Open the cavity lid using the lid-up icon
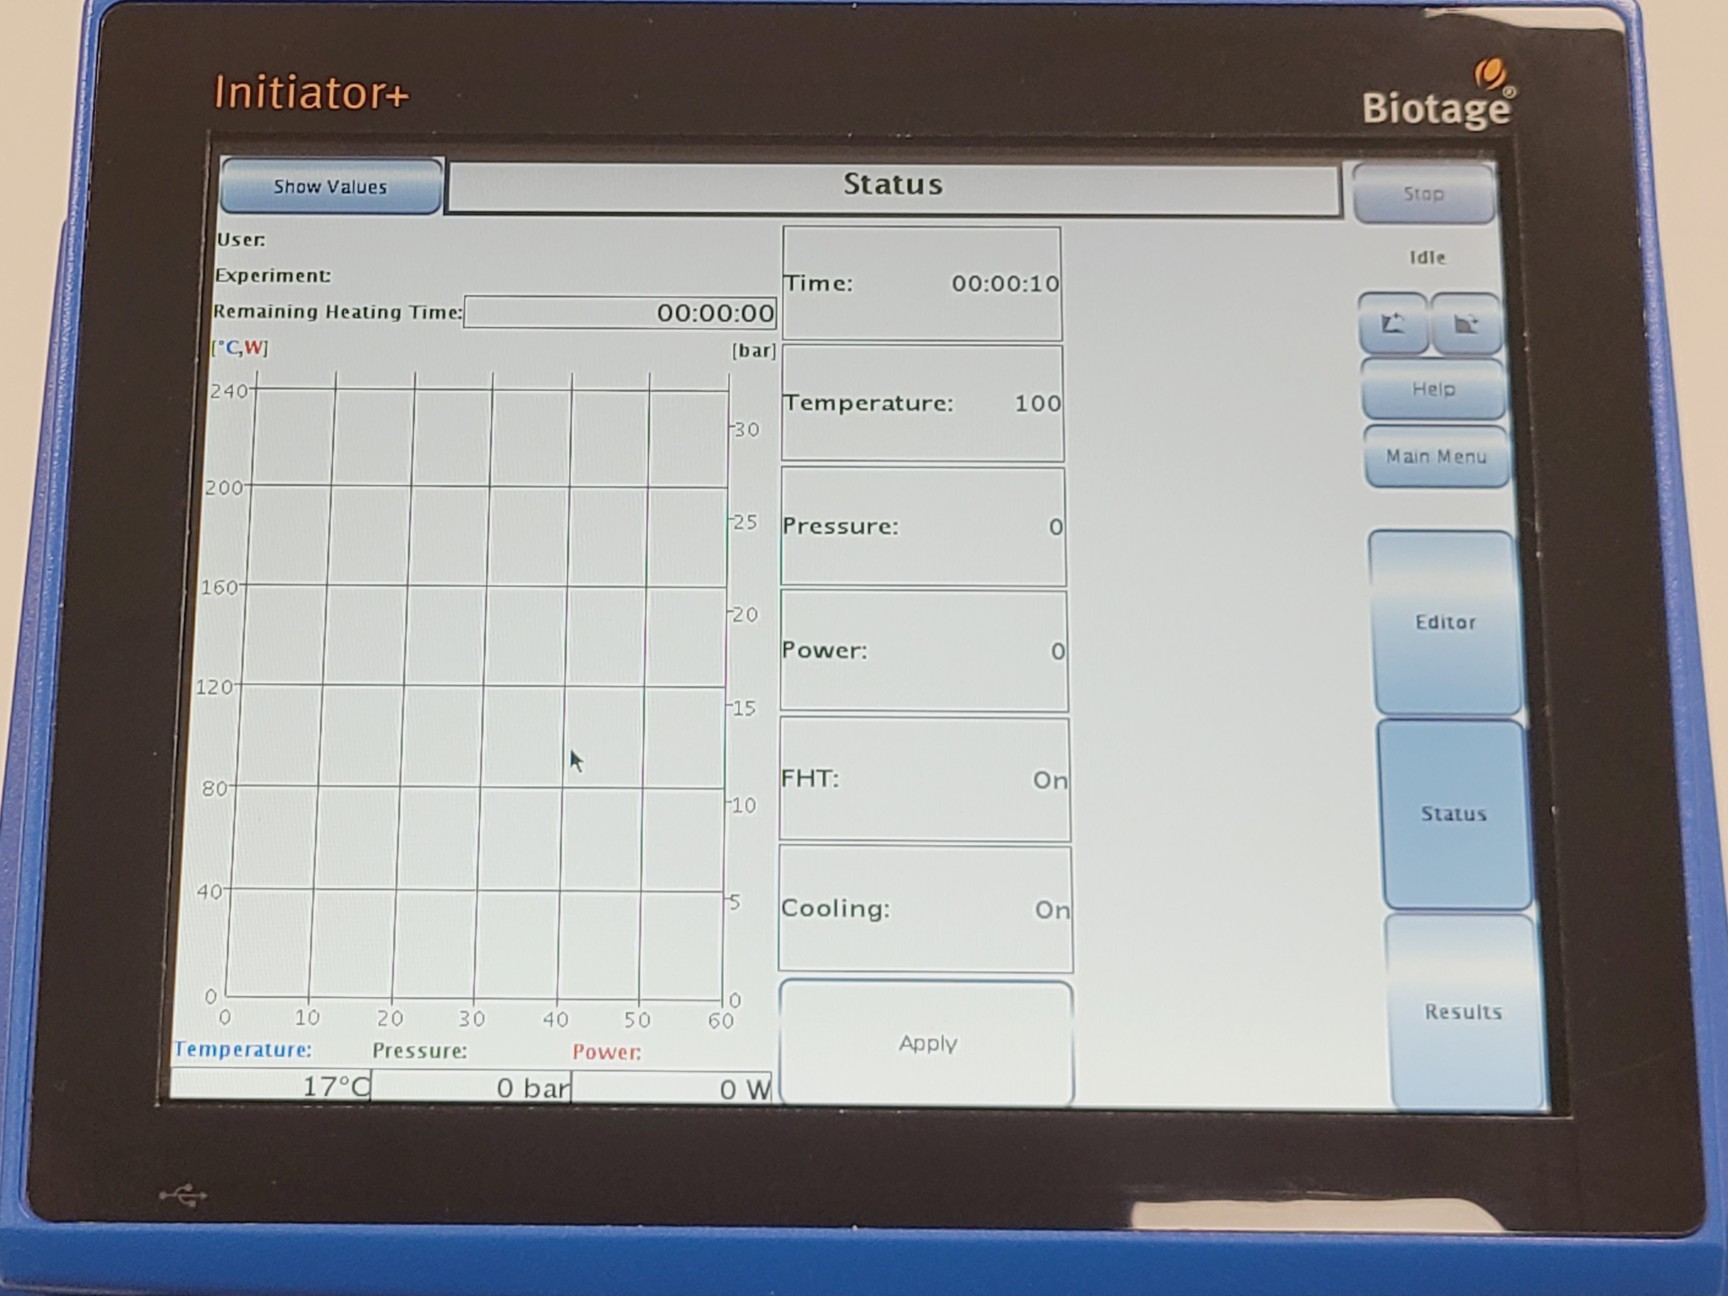The width and height of the screenshot is (1728, 1296). point(1393,324)
